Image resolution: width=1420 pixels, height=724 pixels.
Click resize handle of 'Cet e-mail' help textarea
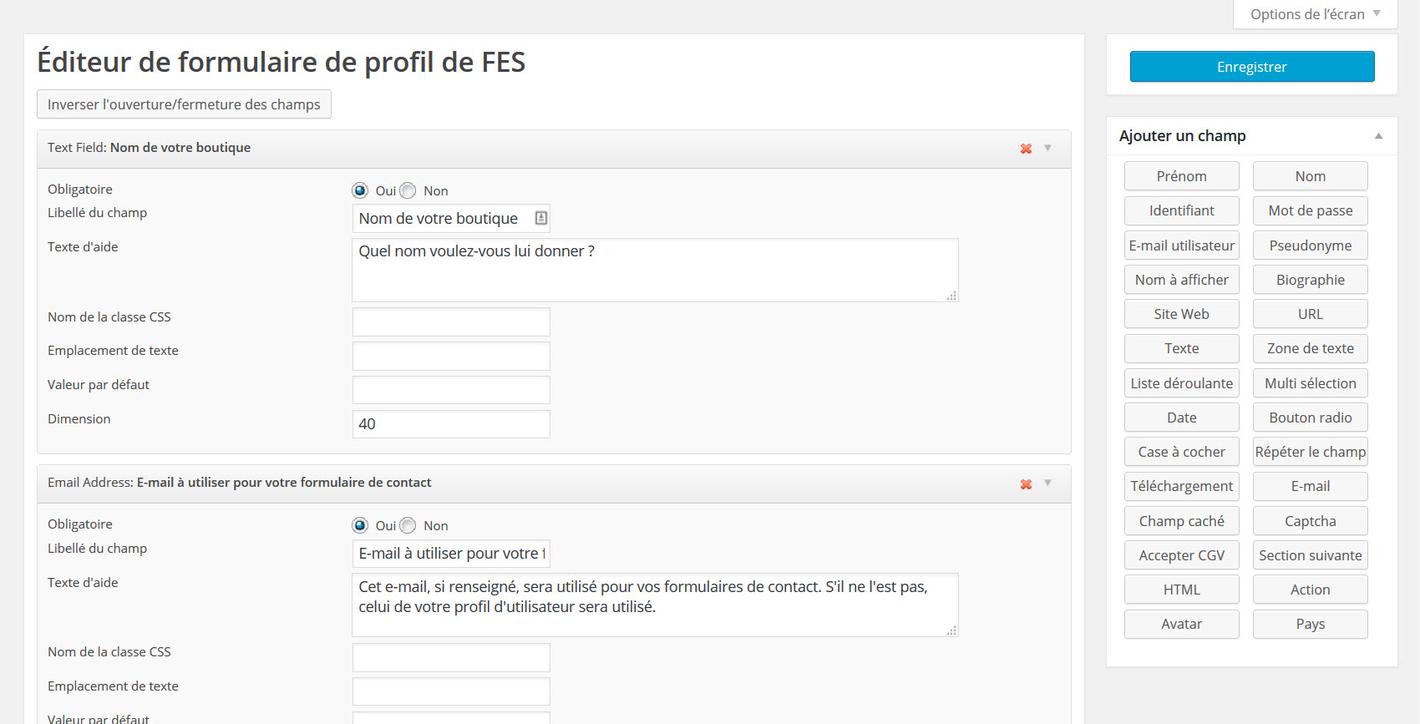pos(951,630)
